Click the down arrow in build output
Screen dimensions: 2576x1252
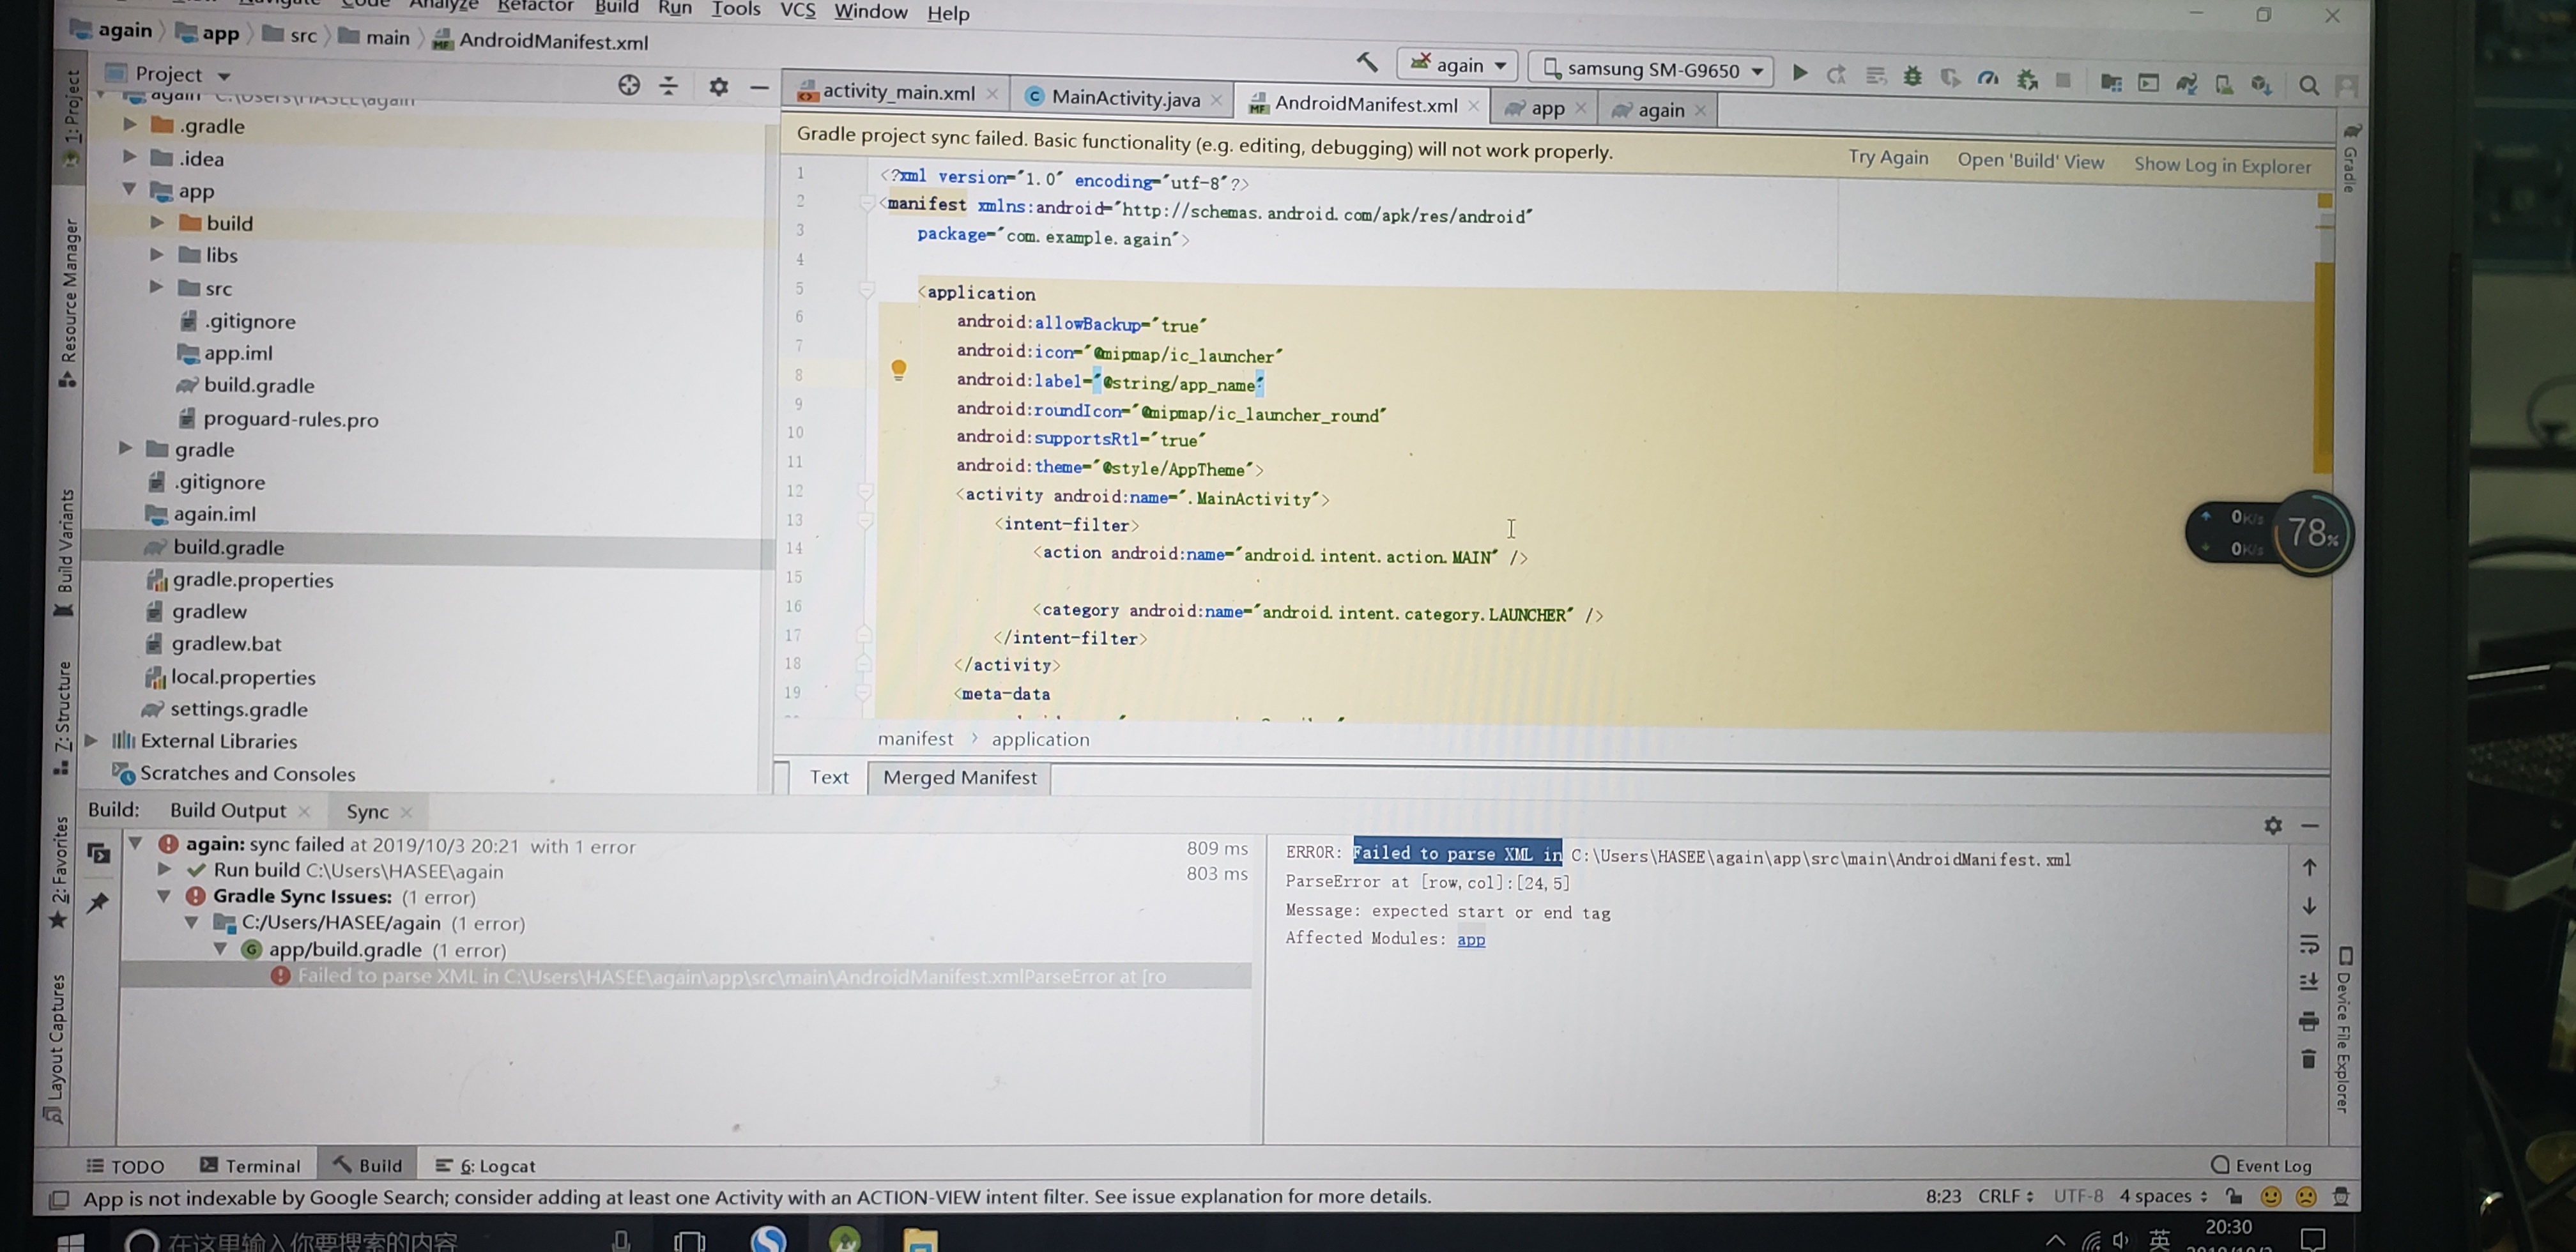2308,905
